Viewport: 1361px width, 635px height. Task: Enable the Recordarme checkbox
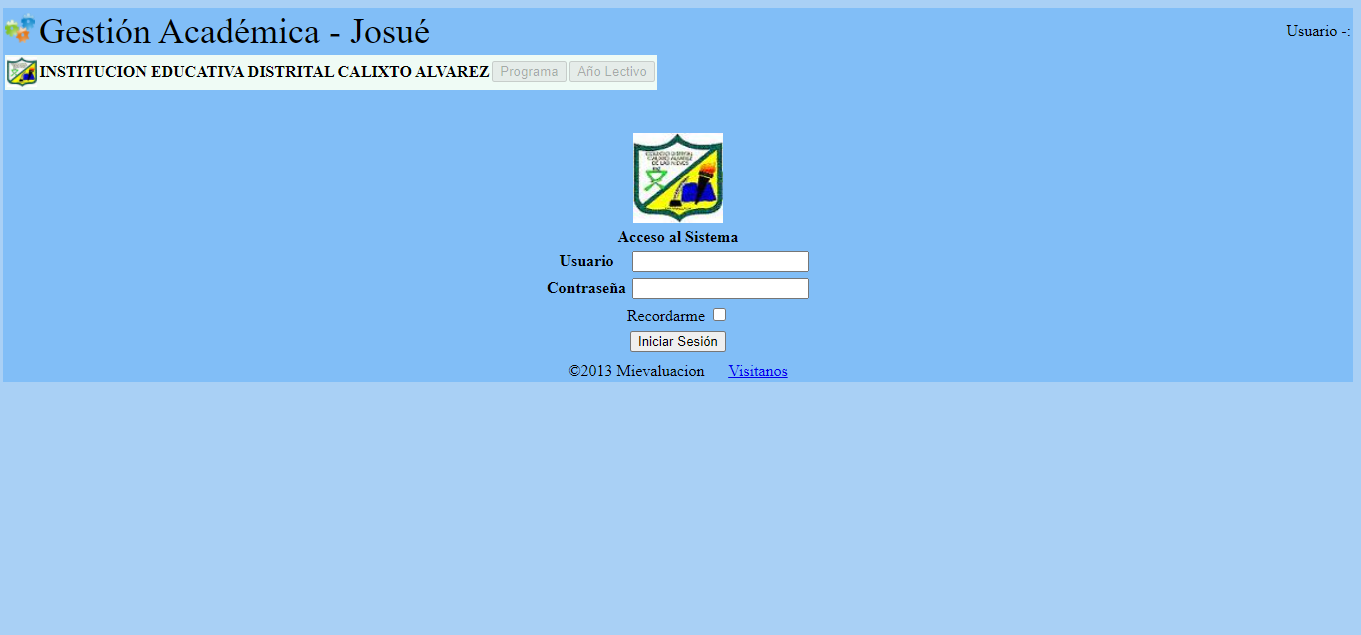coord(719,315)
